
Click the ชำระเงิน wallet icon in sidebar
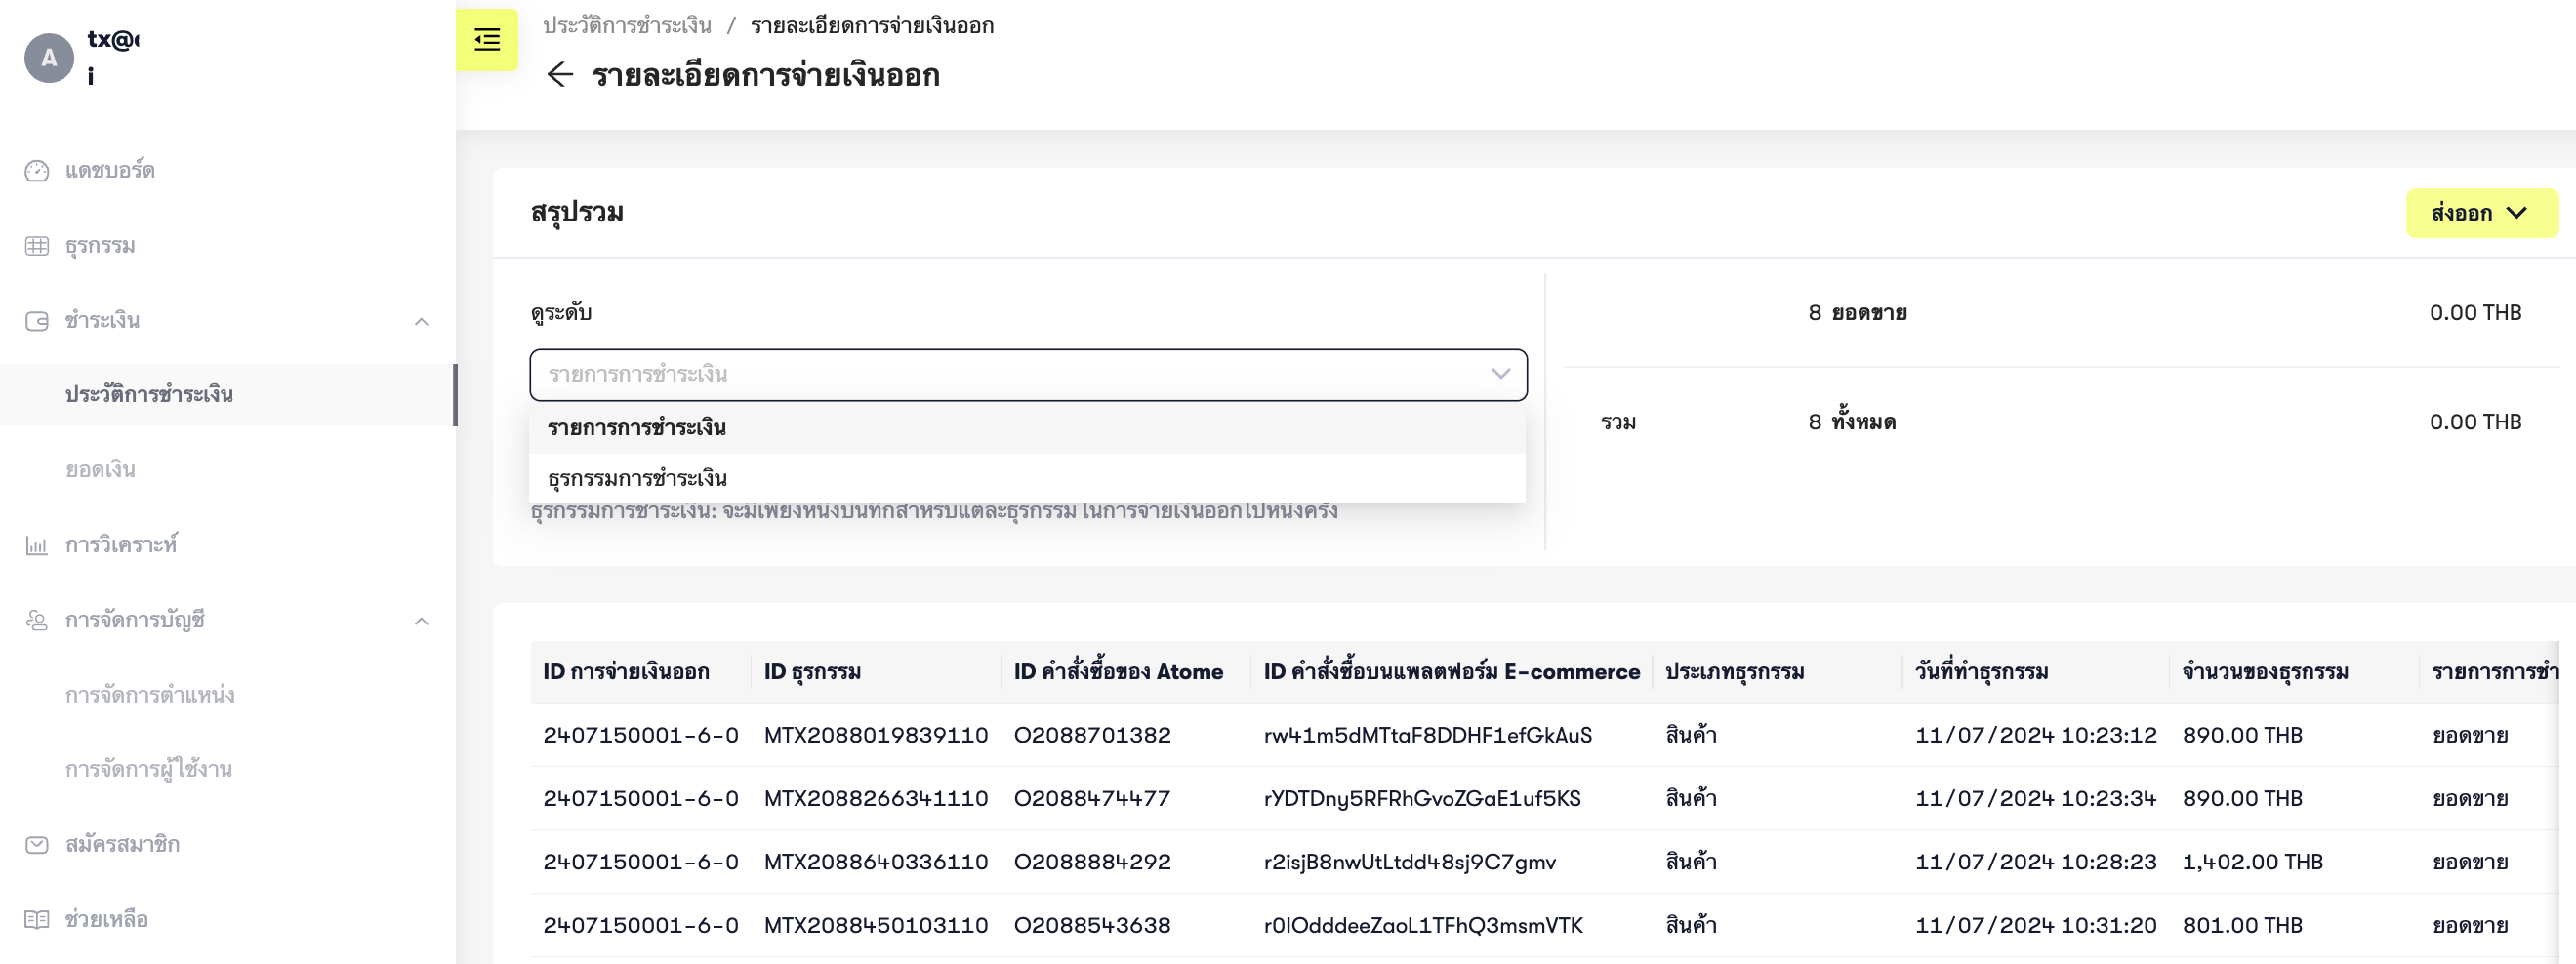coord(37,321)
